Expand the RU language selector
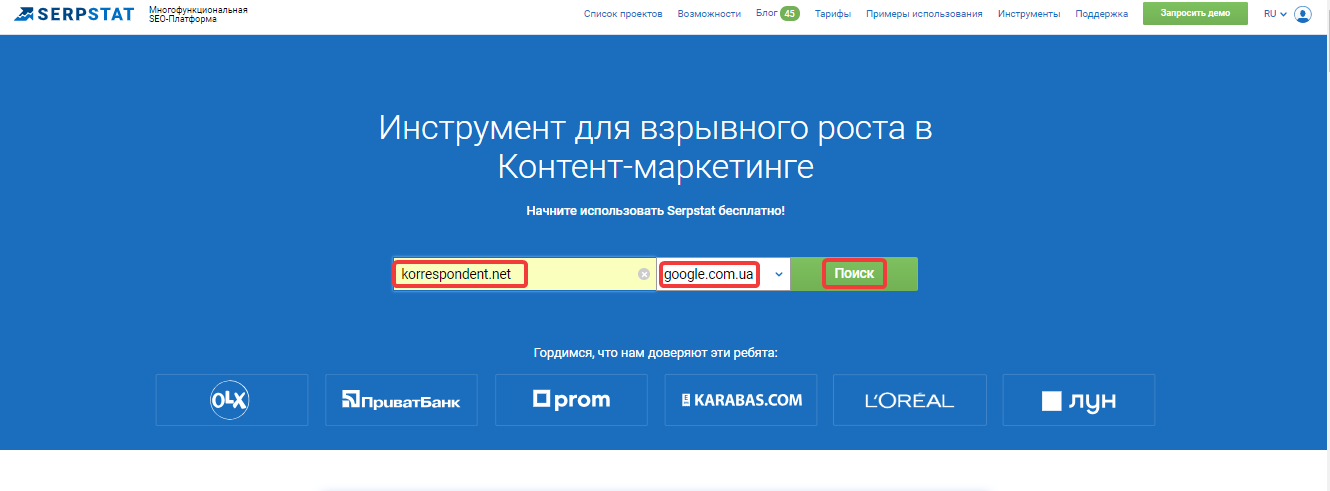1330x491 pixels. 1274,14
